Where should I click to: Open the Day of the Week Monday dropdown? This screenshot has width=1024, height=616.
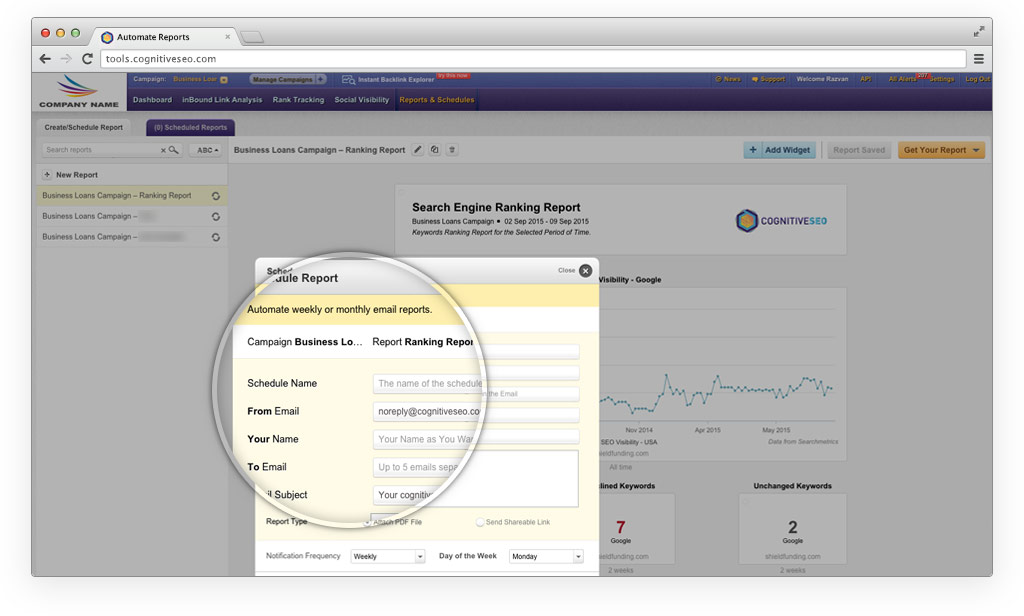pos(546,556)
